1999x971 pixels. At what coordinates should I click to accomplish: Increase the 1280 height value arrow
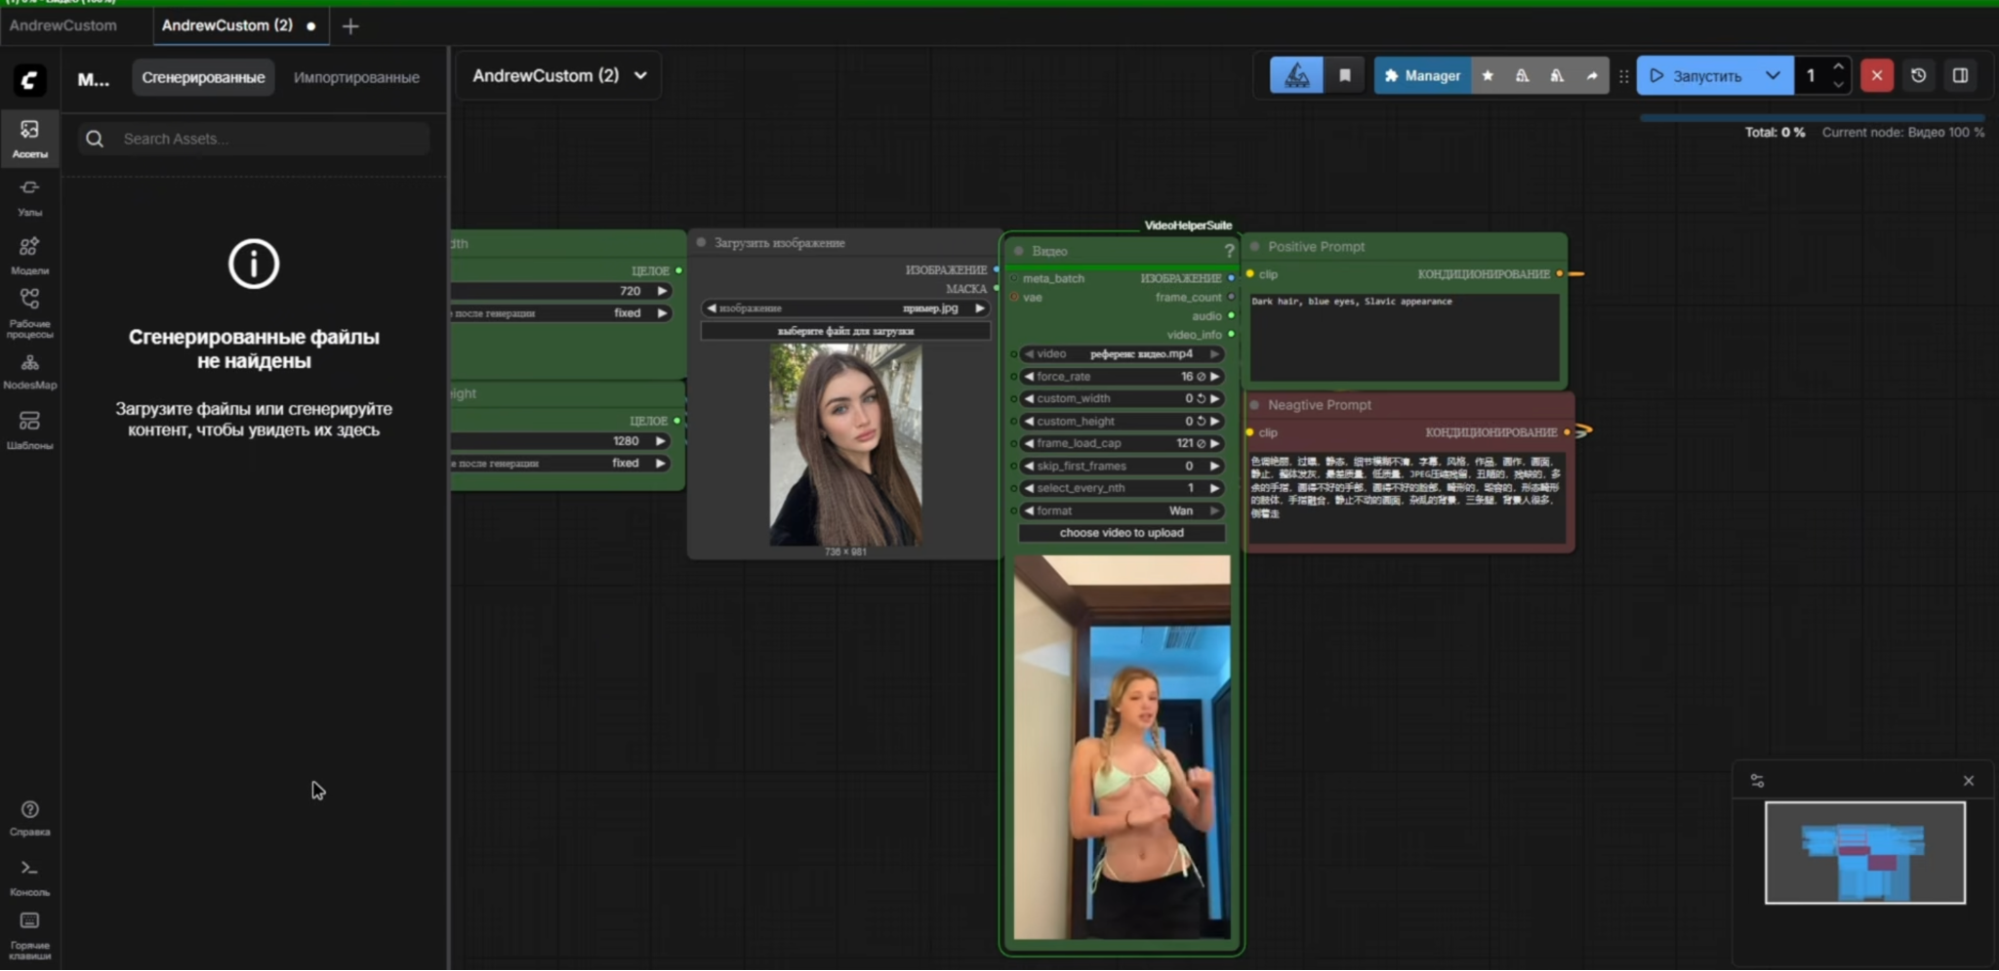660,441
